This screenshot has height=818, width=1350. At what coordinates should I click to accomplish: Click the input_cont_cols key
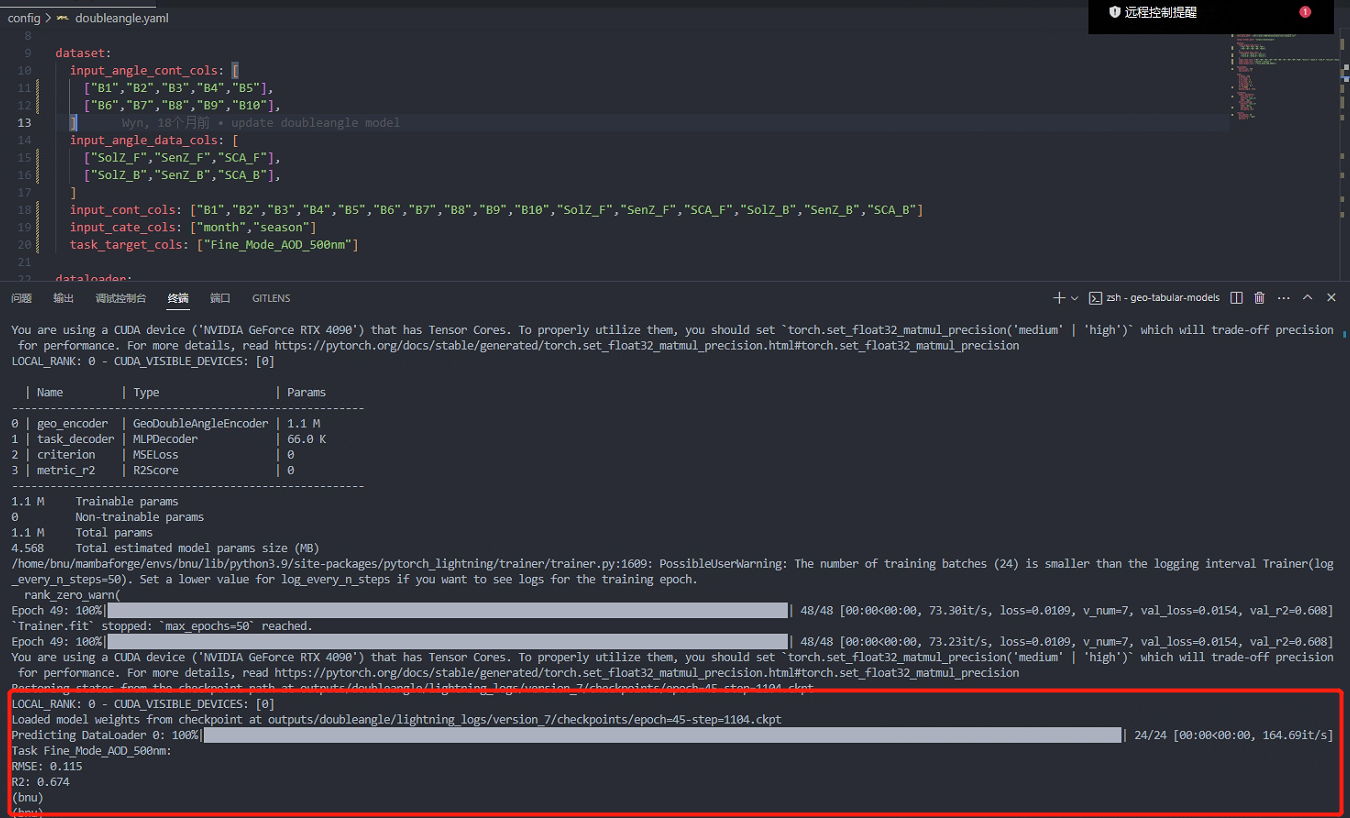pos(126,210)
